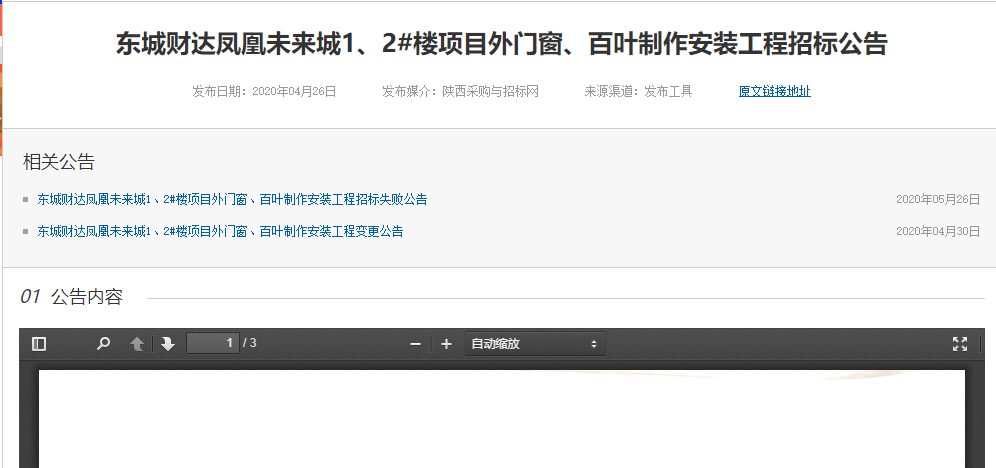Open the 招标失败公告 related announcement
The image size is (996, 468).
coord(232,199)
